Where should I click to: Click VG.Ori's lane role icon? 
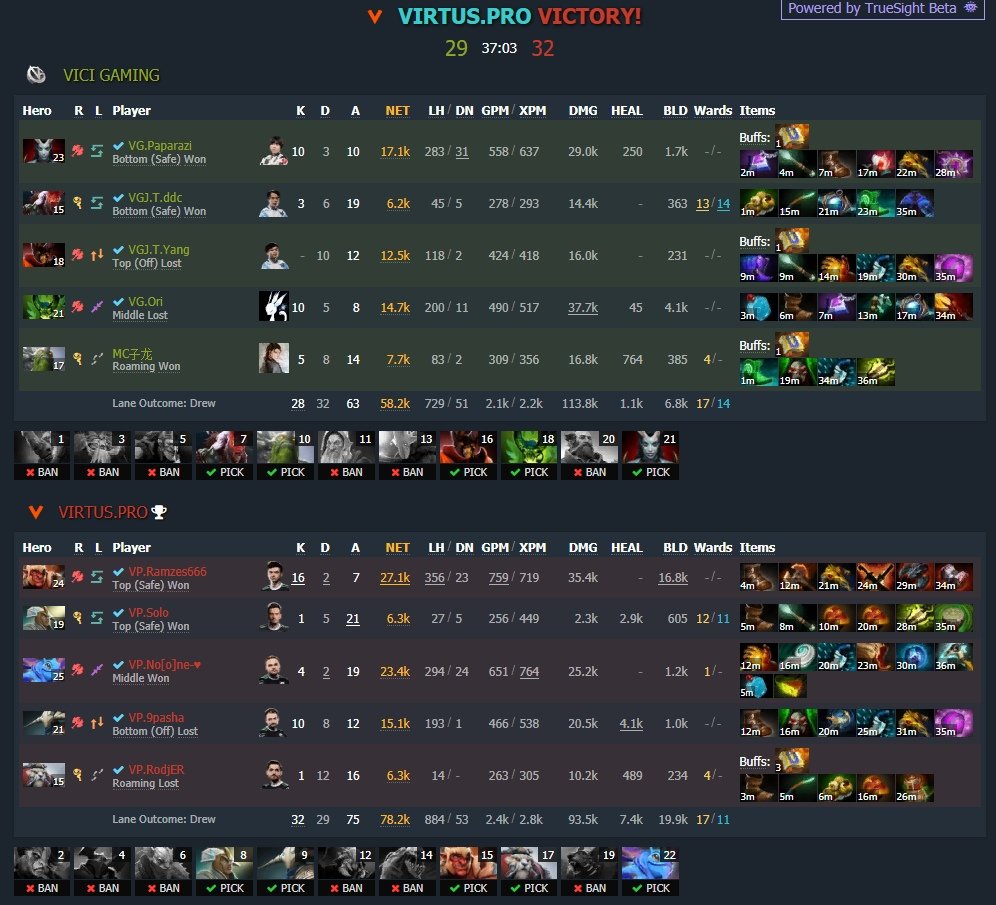point(97,307)
